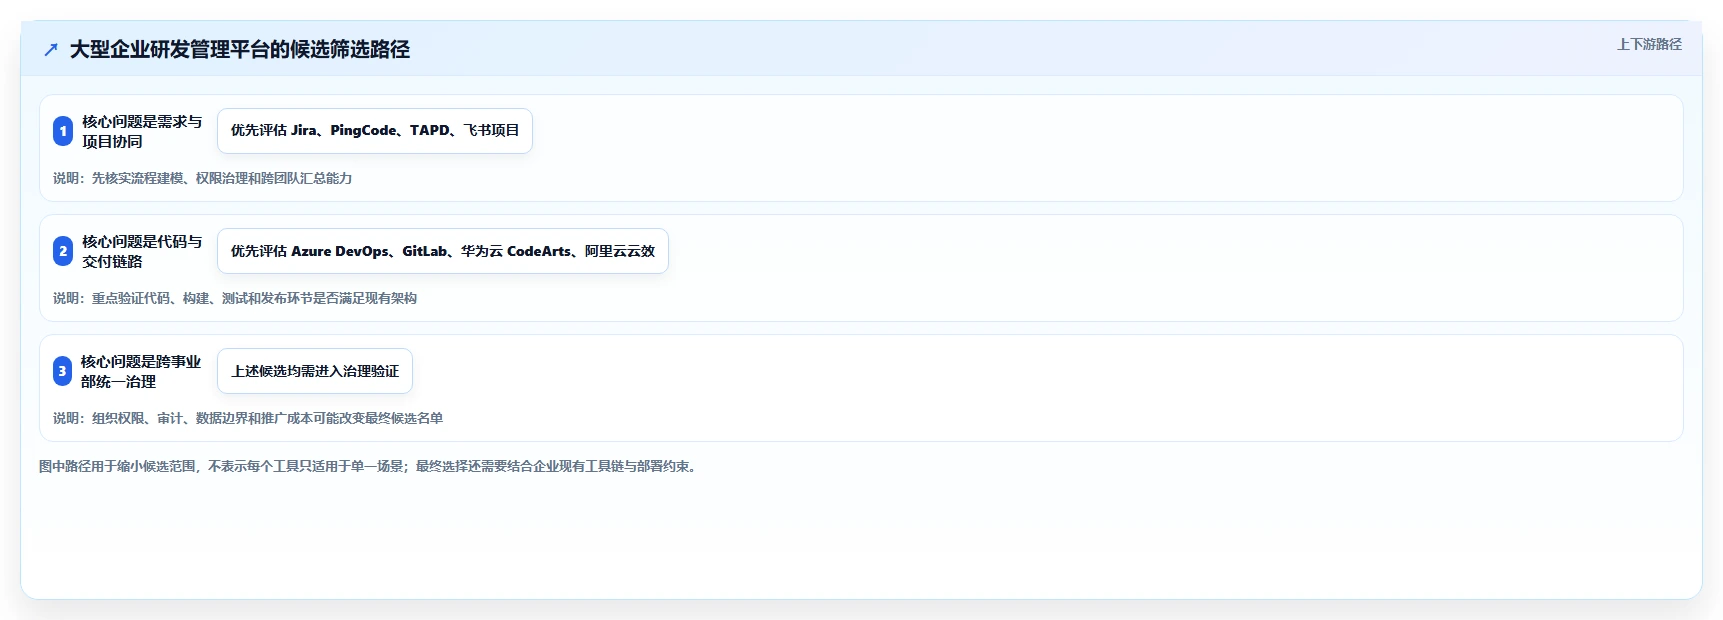
Task: Click the note 先核实流程建模、权限治理和跨团队汇总能力
Action: [x=203, y=178]
